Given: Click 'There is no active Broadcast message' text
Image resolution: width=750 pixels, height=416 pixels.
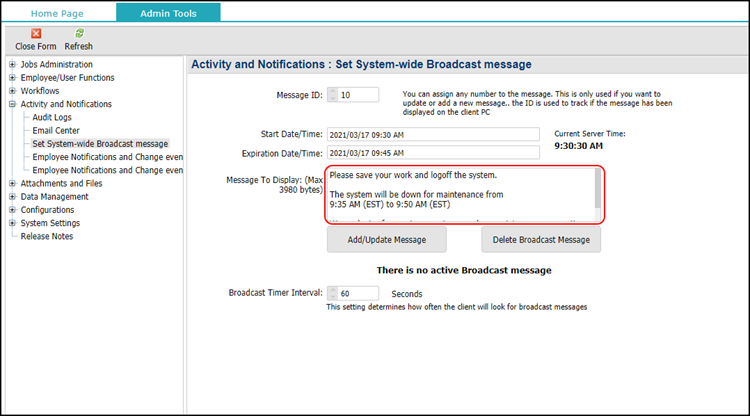Looking at the screenshot, I should click(x=464, y=270).
